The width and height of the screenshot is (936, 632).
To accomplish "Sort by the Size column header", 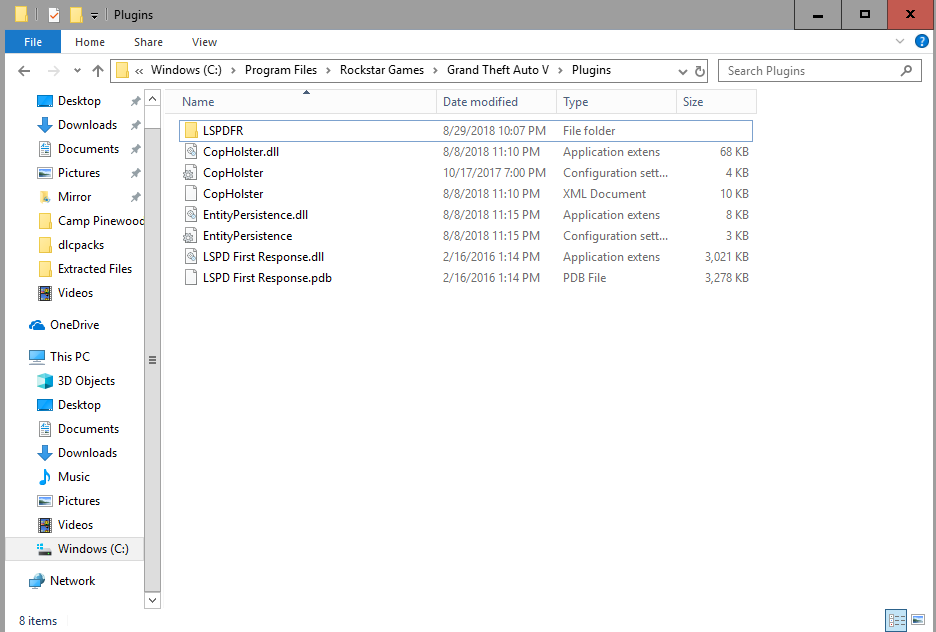I will (x=716, y=101).
